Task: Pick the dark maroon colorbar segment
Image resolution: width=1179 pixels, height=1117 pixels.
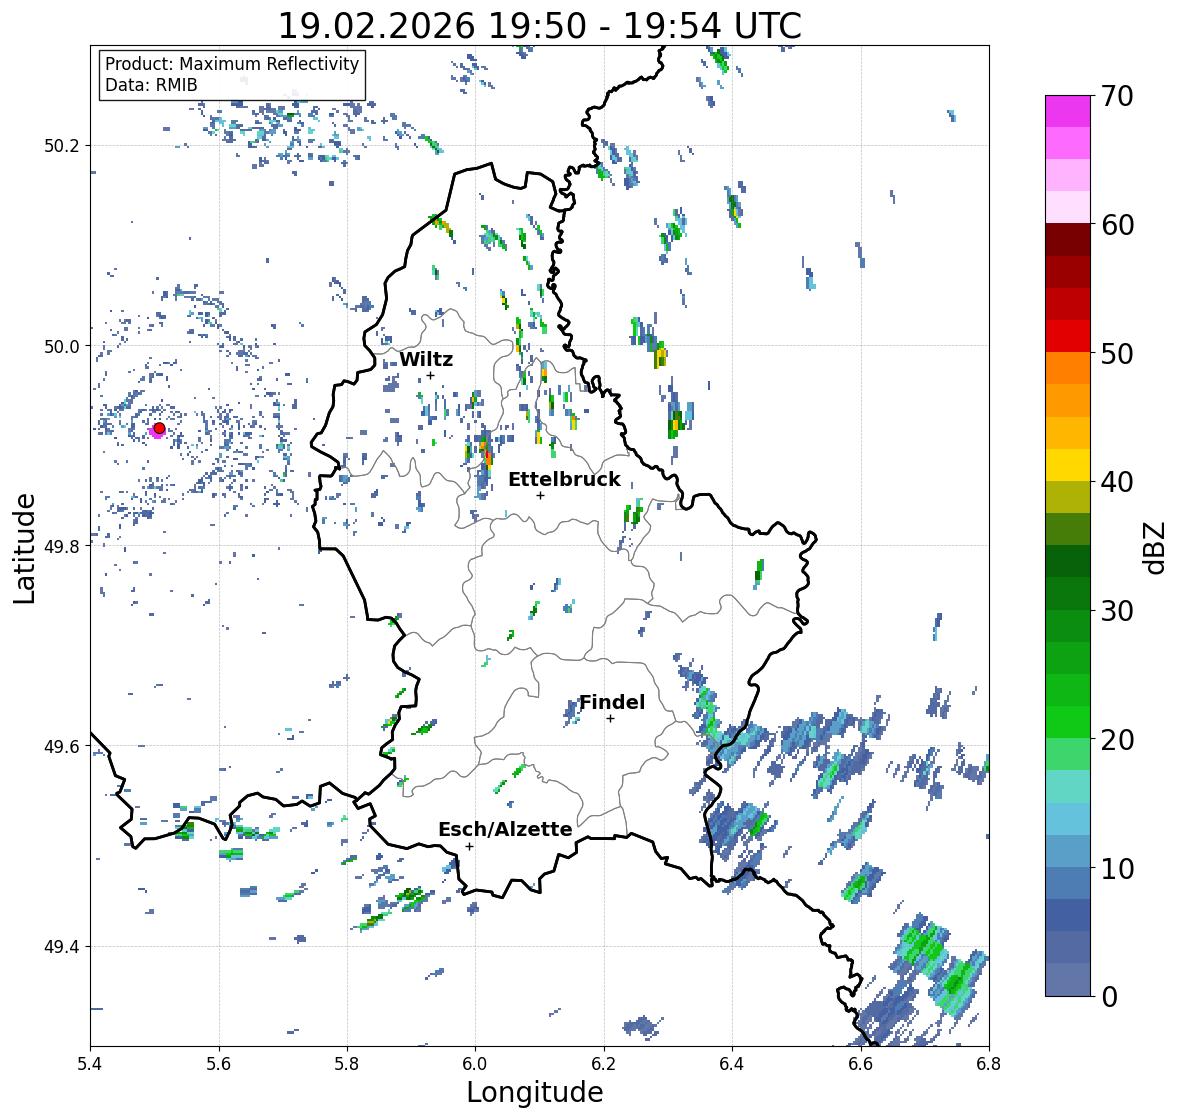Action: coord(1068,240)
